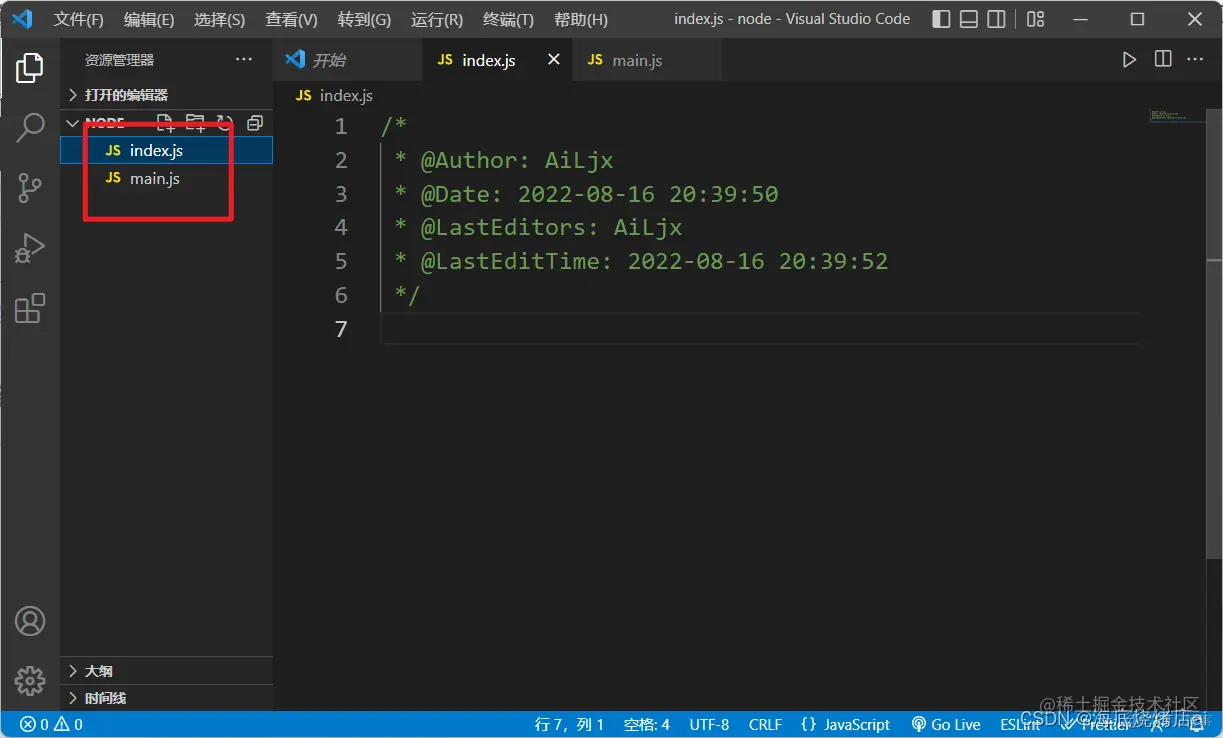Open the 帮助(H) menu
This screenshot has height=738, width=1223.
(581, 19)
